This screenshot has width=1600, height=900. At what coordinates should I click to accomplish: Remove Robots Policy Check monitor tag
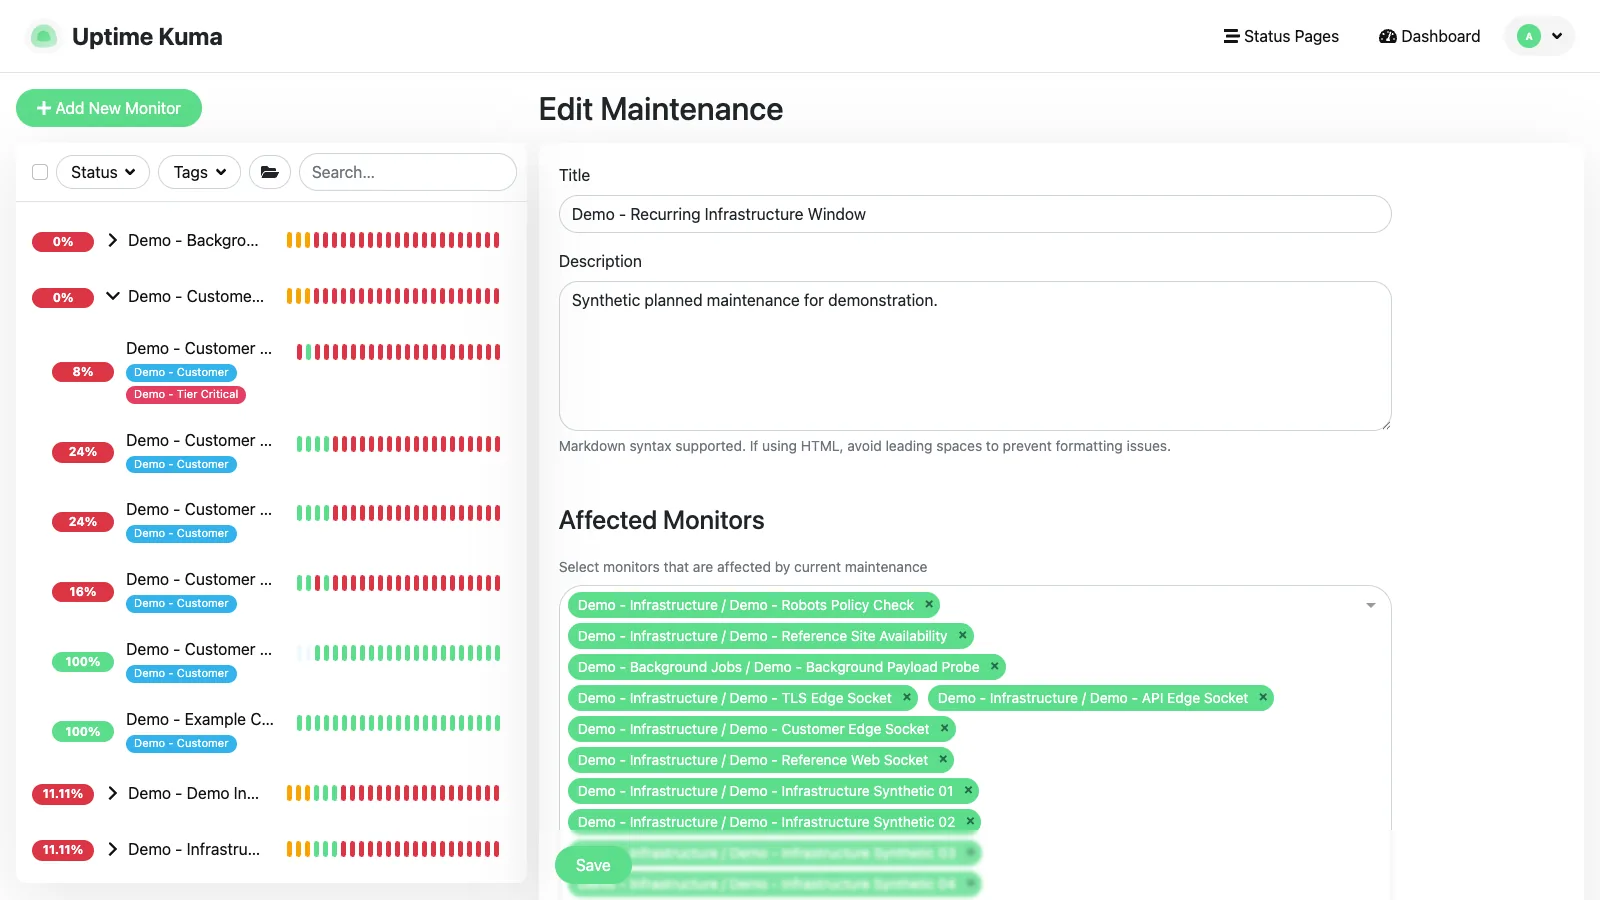coord(929,604)
